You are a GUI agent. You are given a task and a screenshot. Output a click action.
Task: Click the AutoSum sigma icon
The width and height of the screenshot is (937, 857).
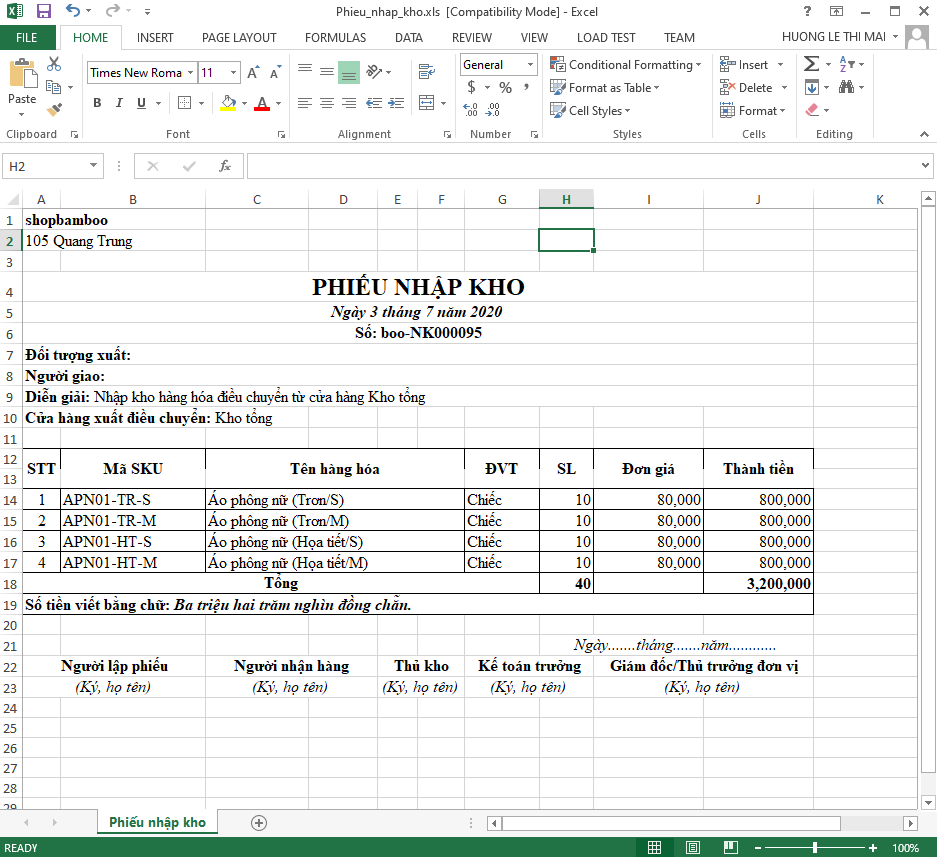point(812,63)
